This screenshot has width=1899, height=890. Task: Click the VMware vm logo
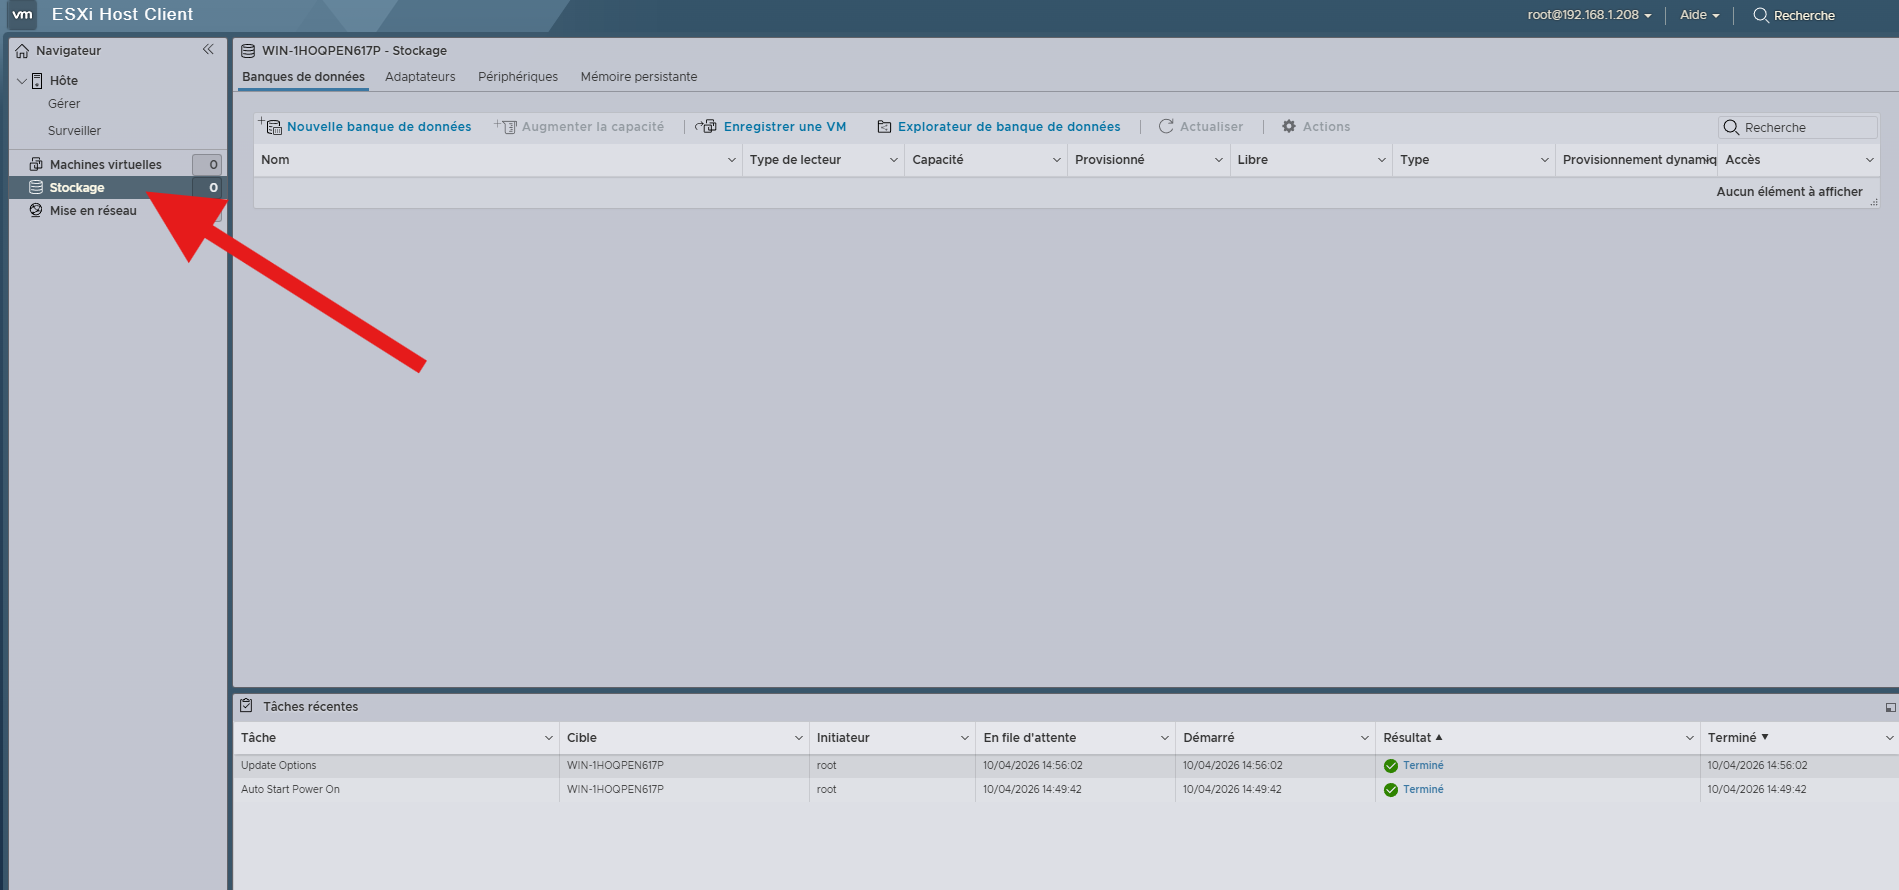[22, 15]
